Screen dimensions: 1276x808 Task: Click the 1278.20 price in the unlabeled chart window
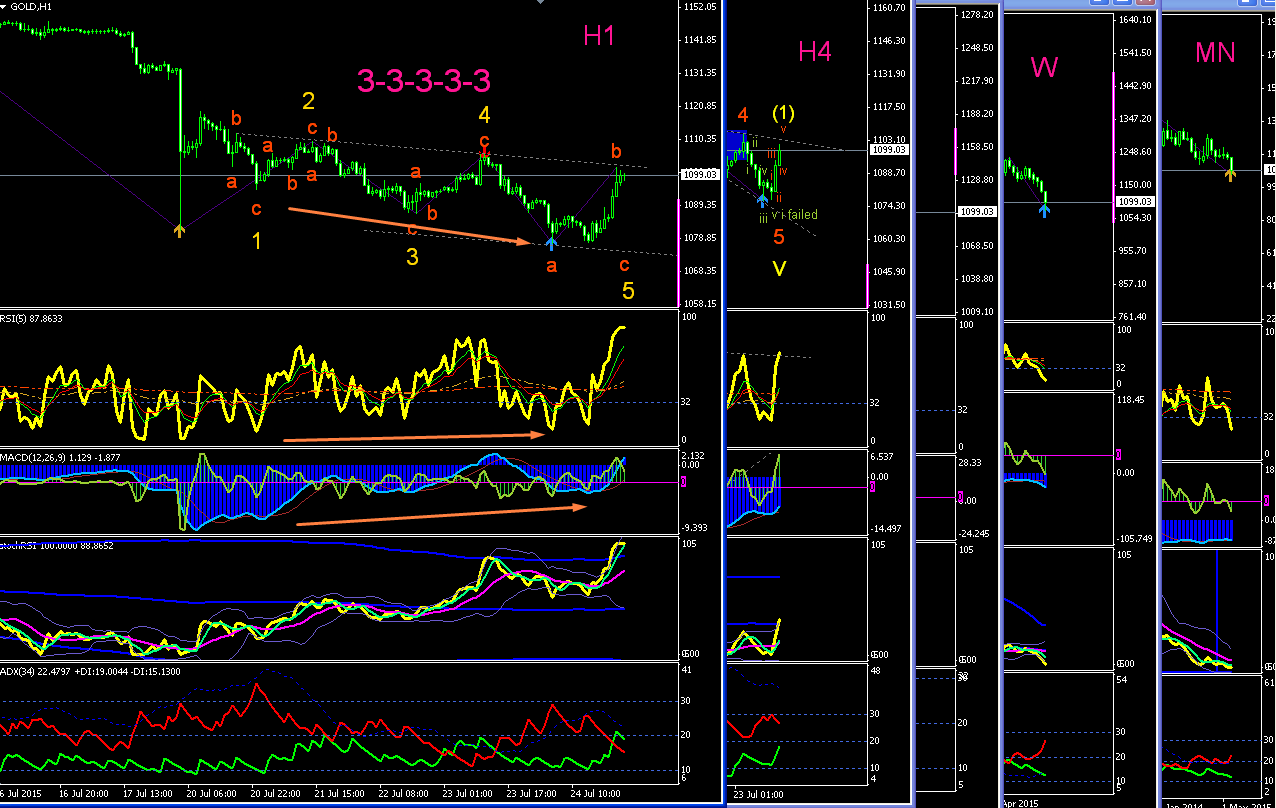tap(975, 15)
